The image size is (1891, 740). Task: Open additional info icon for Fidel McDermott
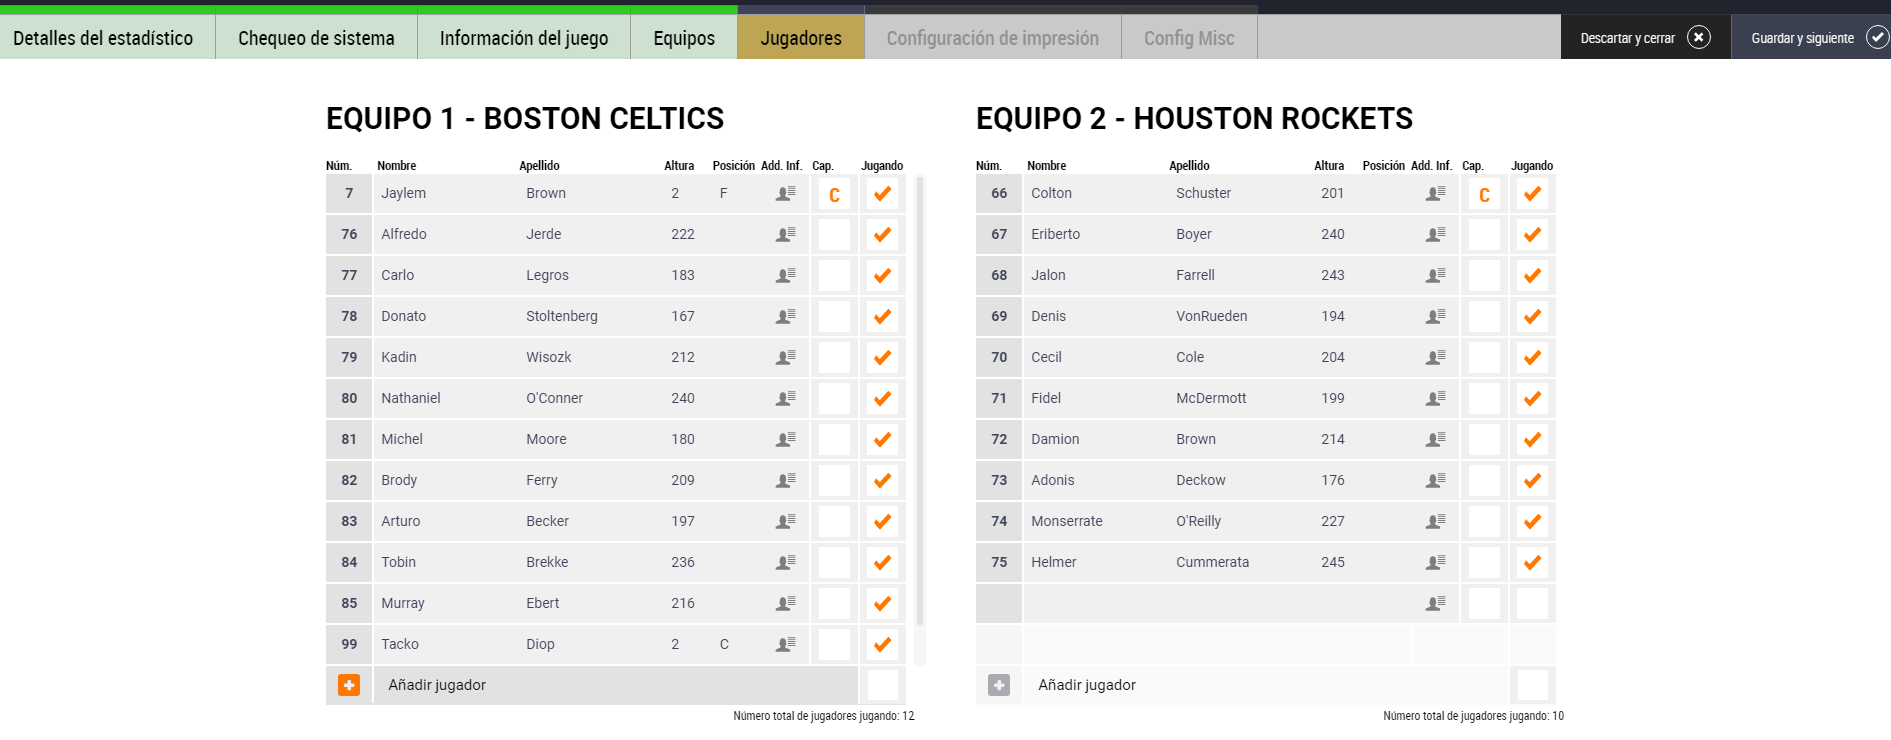coord(1436,398)
